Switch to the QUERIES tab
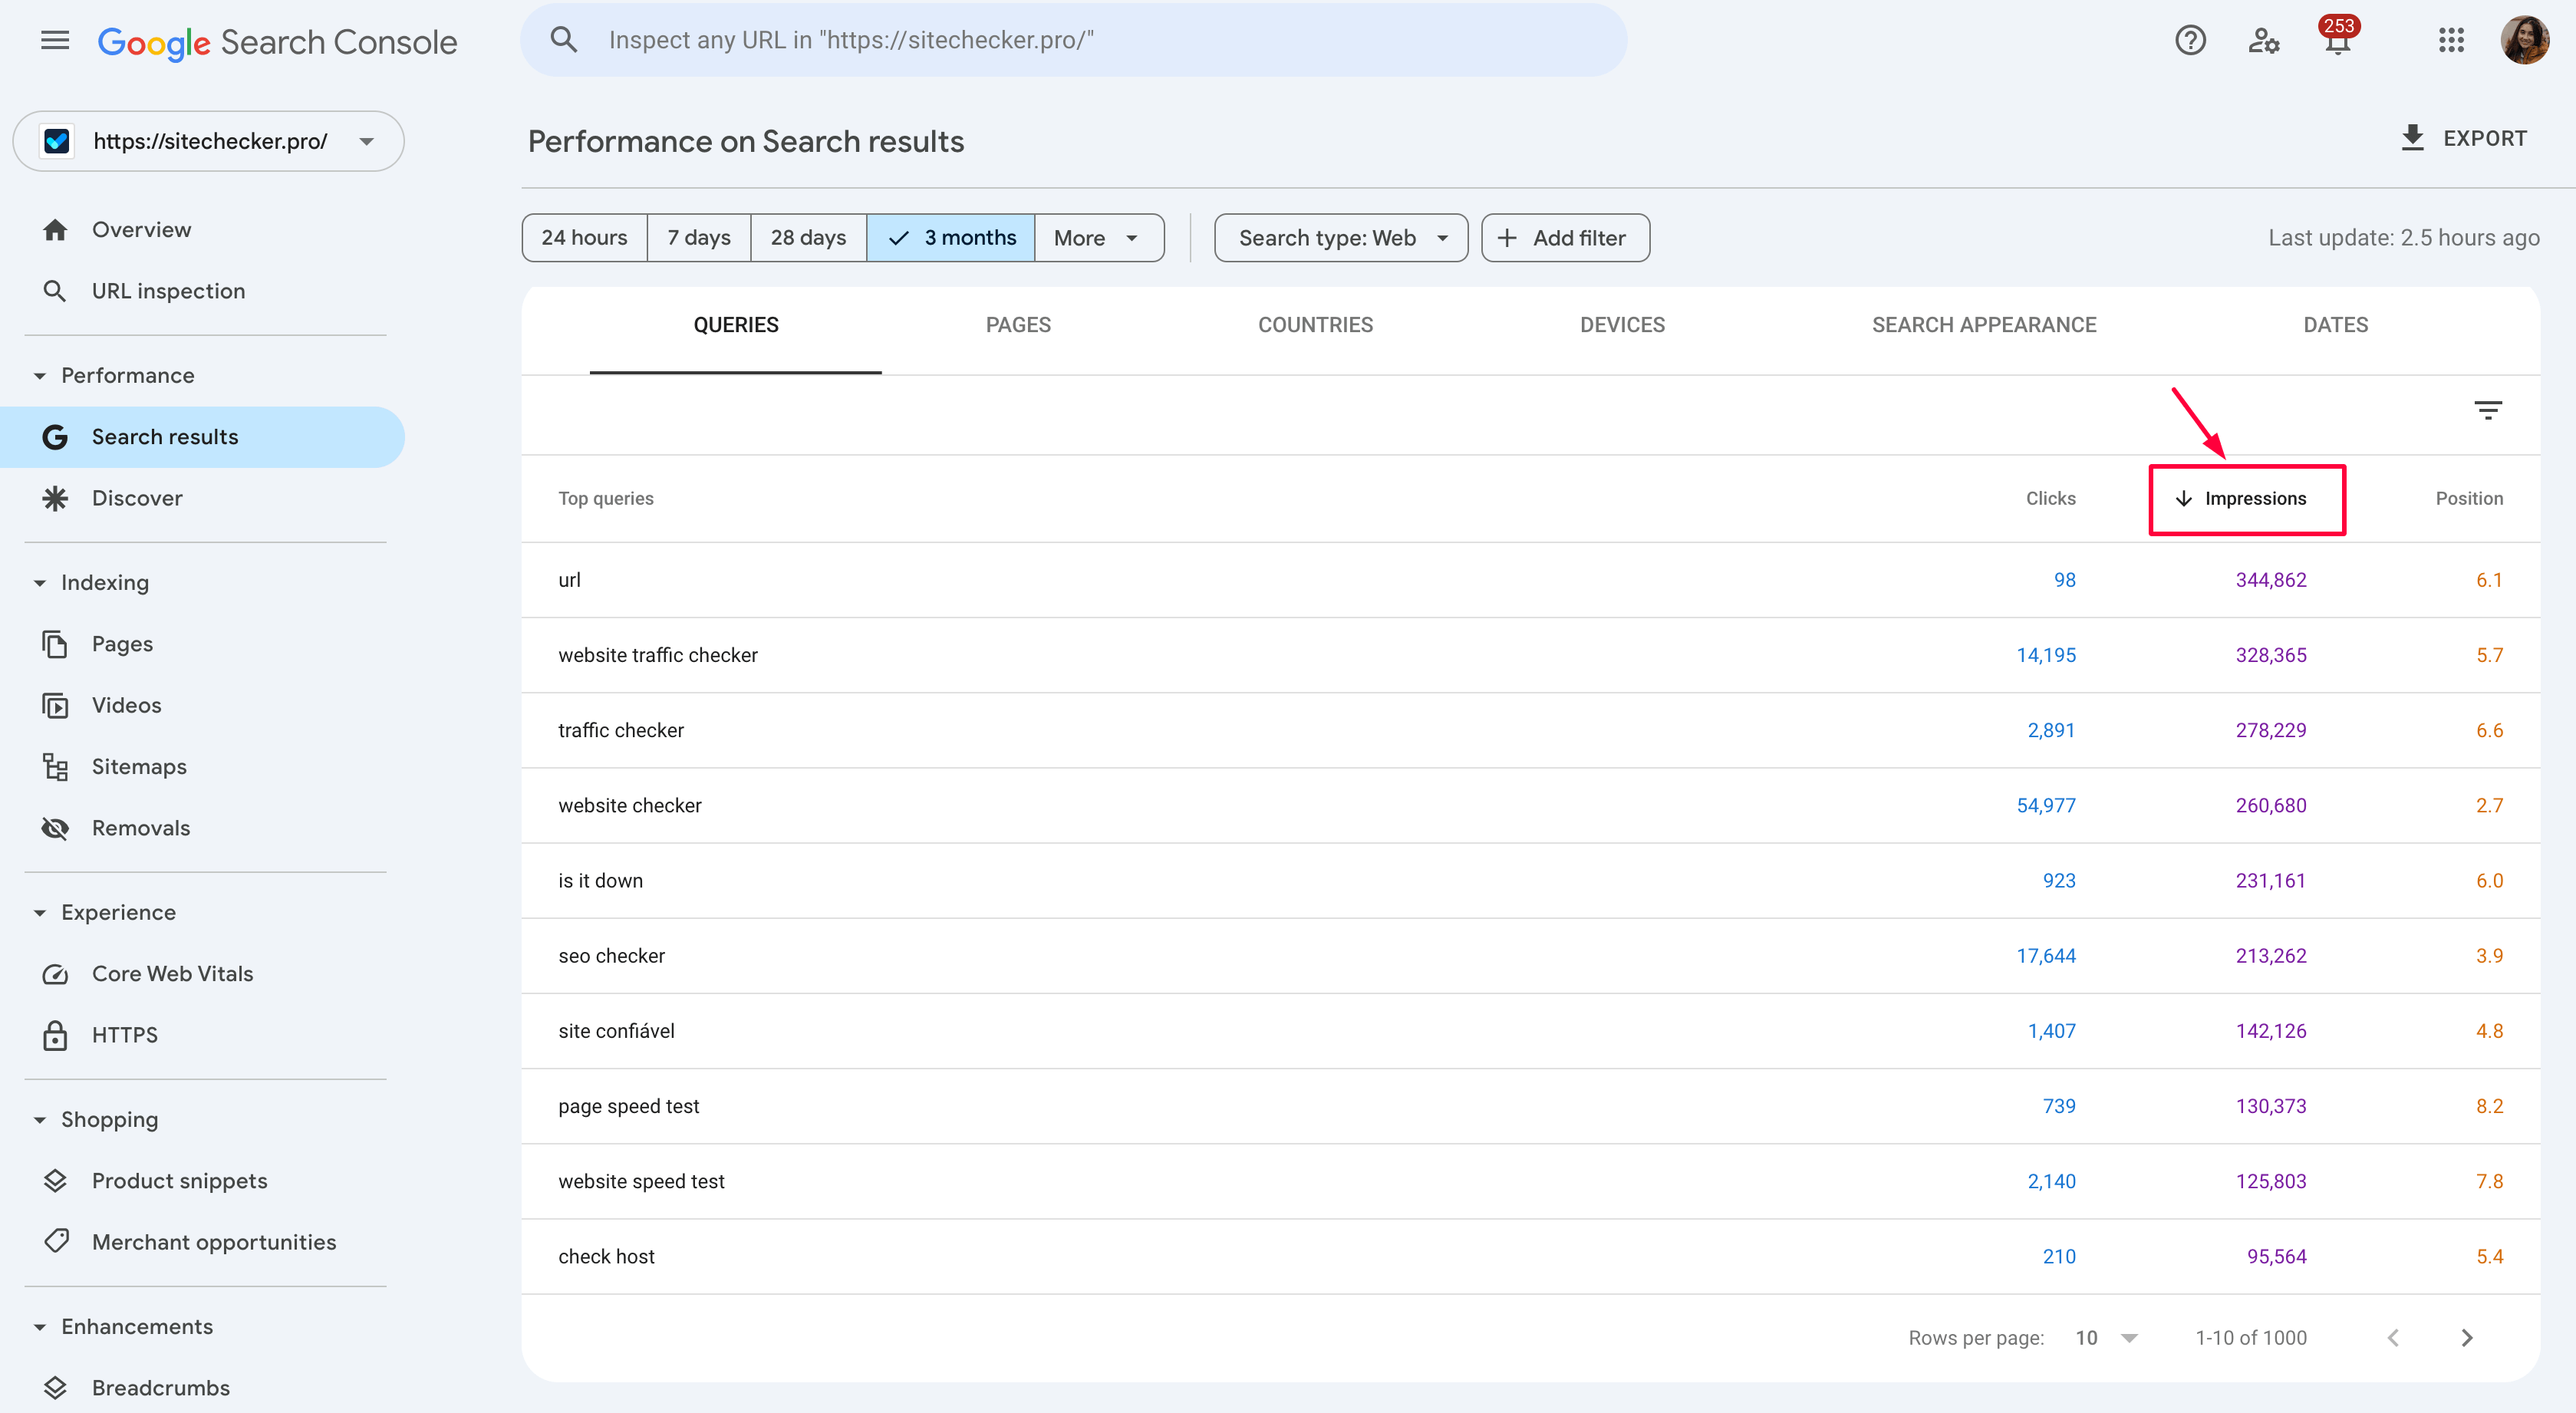Viewport: 2576px width, 1413px height. [x=736, y=325]
